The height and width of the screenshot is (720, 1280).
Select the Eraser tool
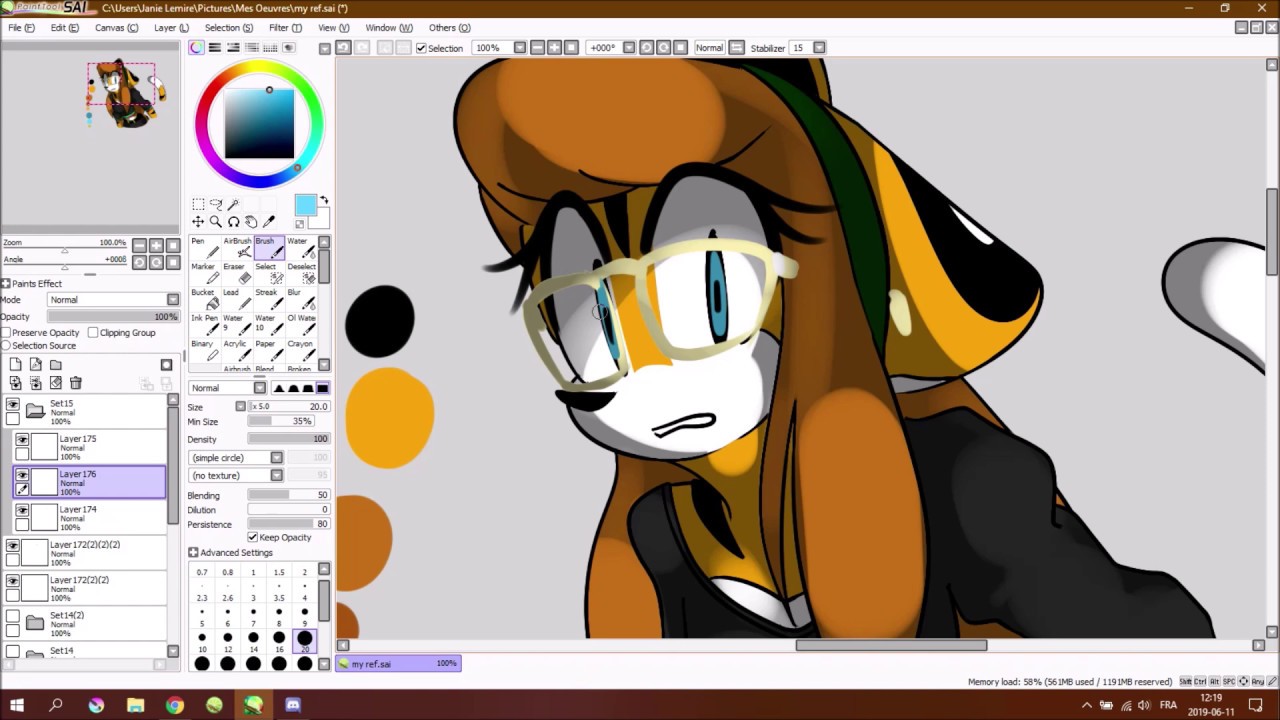[237, 273]
